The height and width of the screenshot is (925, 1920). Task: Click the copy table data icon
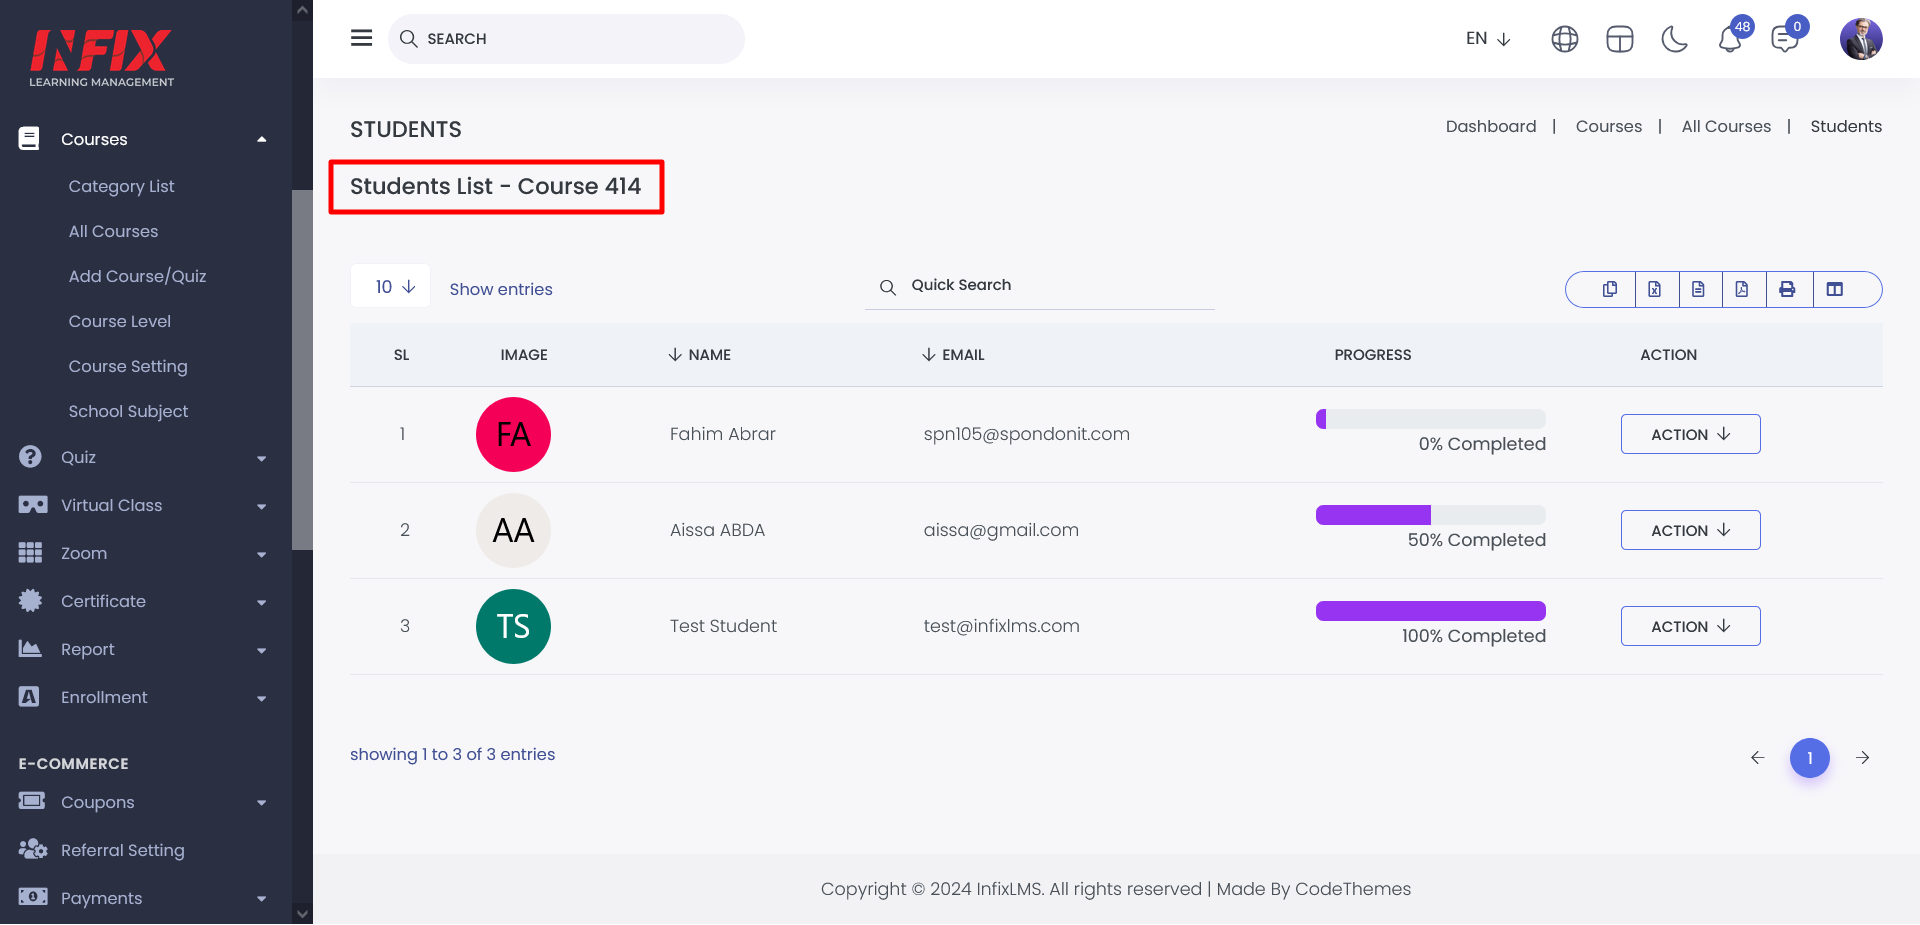click(1610, 289)
